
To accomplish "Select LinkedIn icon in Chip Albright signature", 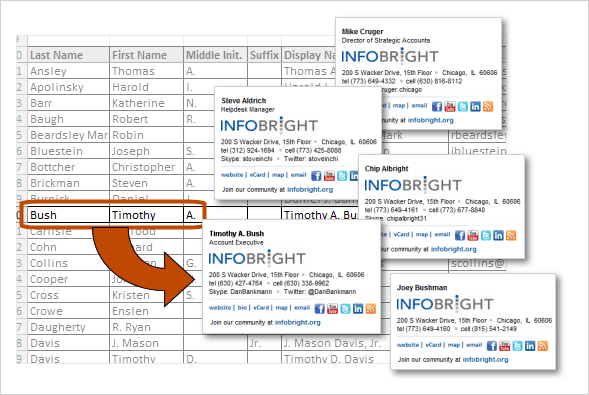I will pyautogui.click(x=498, y=235).
